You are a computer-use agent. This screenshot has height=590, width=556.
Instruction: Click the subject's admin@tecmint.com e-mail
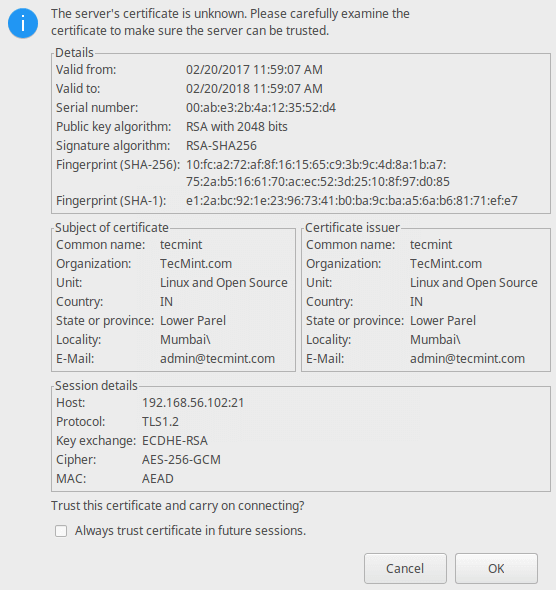(217, 359)
